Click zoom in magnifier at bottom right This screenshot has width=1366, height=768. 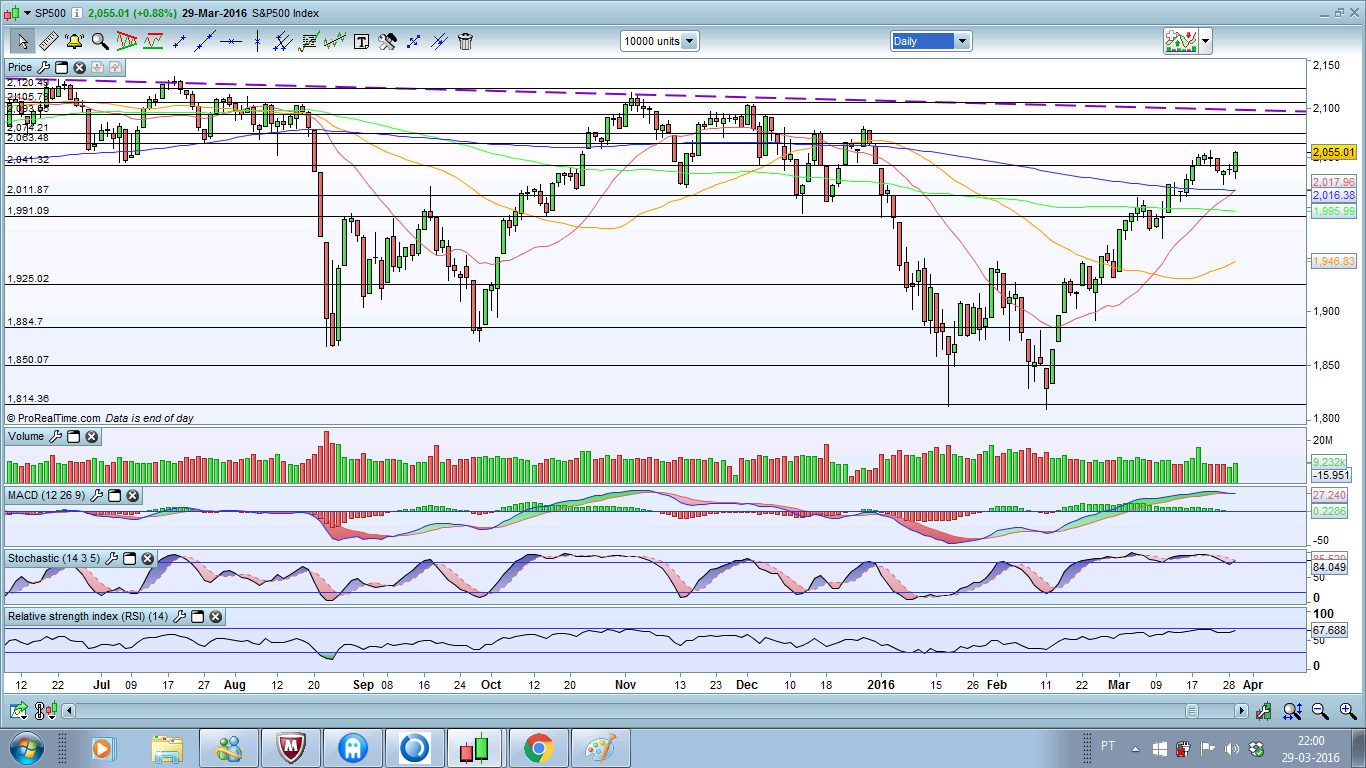[x=1320, y=711]
